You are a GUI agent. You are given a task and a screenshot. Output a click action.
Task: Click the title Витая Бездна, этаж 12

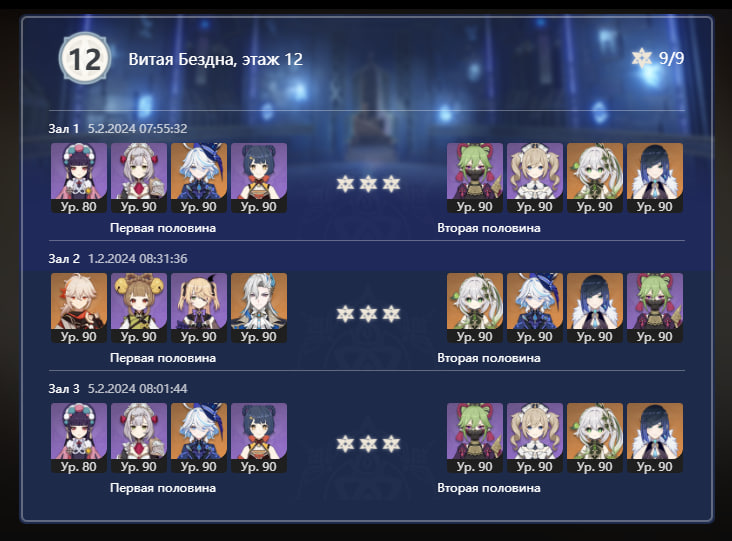click(x=216, y=59)
